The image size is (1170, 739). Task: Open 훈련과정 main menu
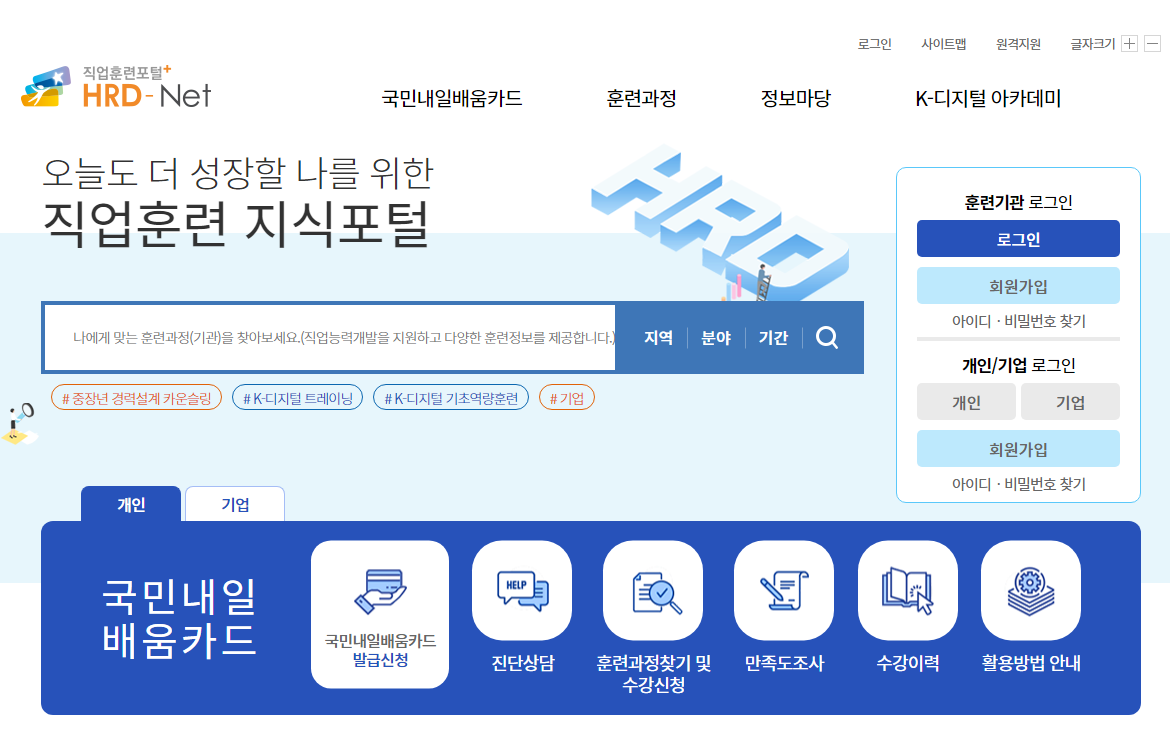click(641, 99)
